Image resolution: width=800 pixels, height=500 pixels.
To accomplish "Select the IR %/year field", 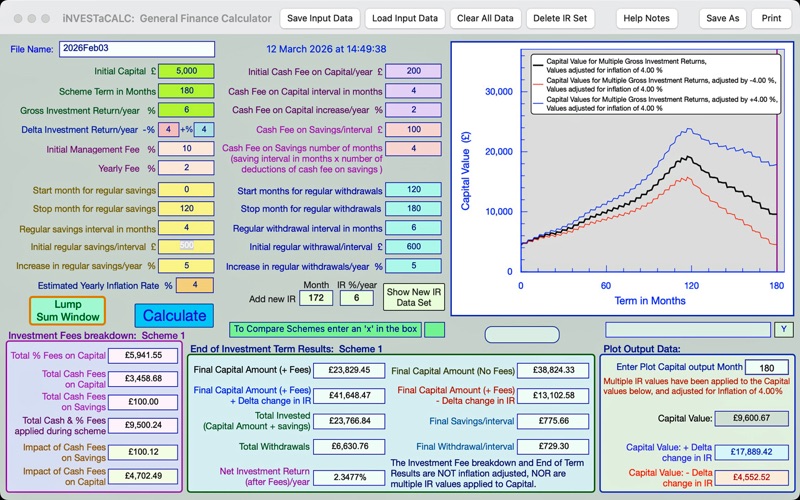I will point(357,298).
